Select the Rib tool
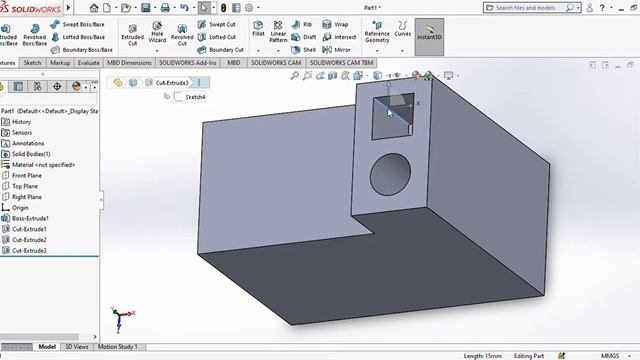The width and height of the screenshot is (640, 360). click(302, 24)
